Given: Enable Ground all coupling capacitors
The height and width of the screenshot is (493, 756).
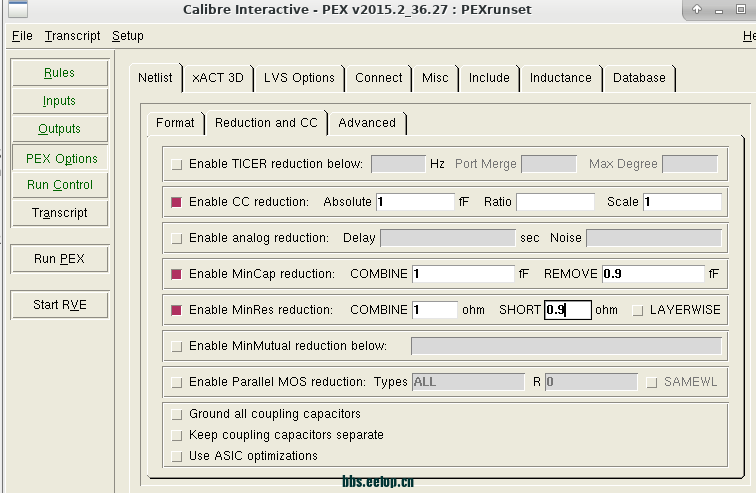Looking at the screenshot, I should pos(177,414).
